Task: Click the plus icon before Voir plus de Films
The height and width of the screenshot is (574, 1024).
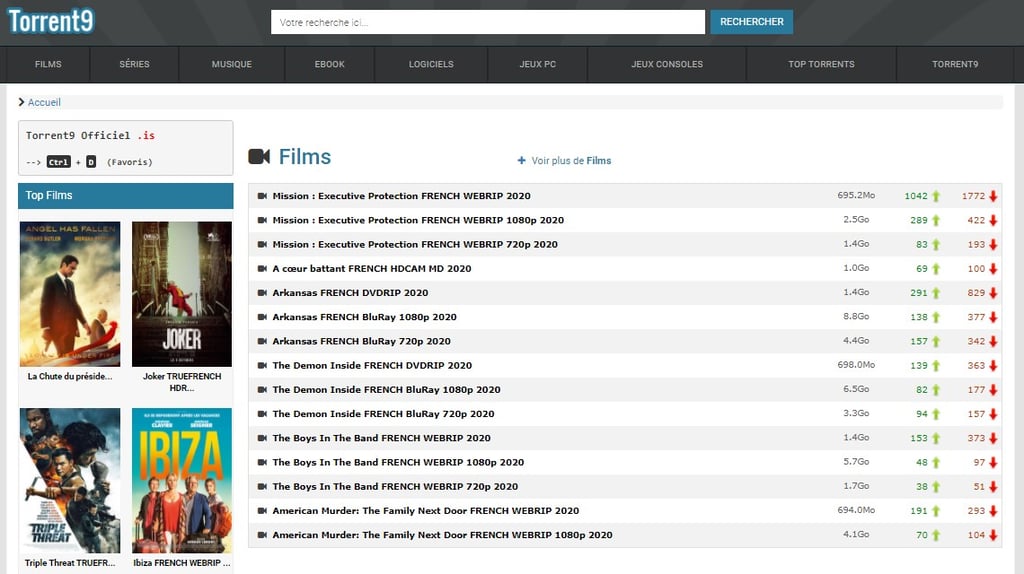Action: pyautogui.click(x=521, y=161)
